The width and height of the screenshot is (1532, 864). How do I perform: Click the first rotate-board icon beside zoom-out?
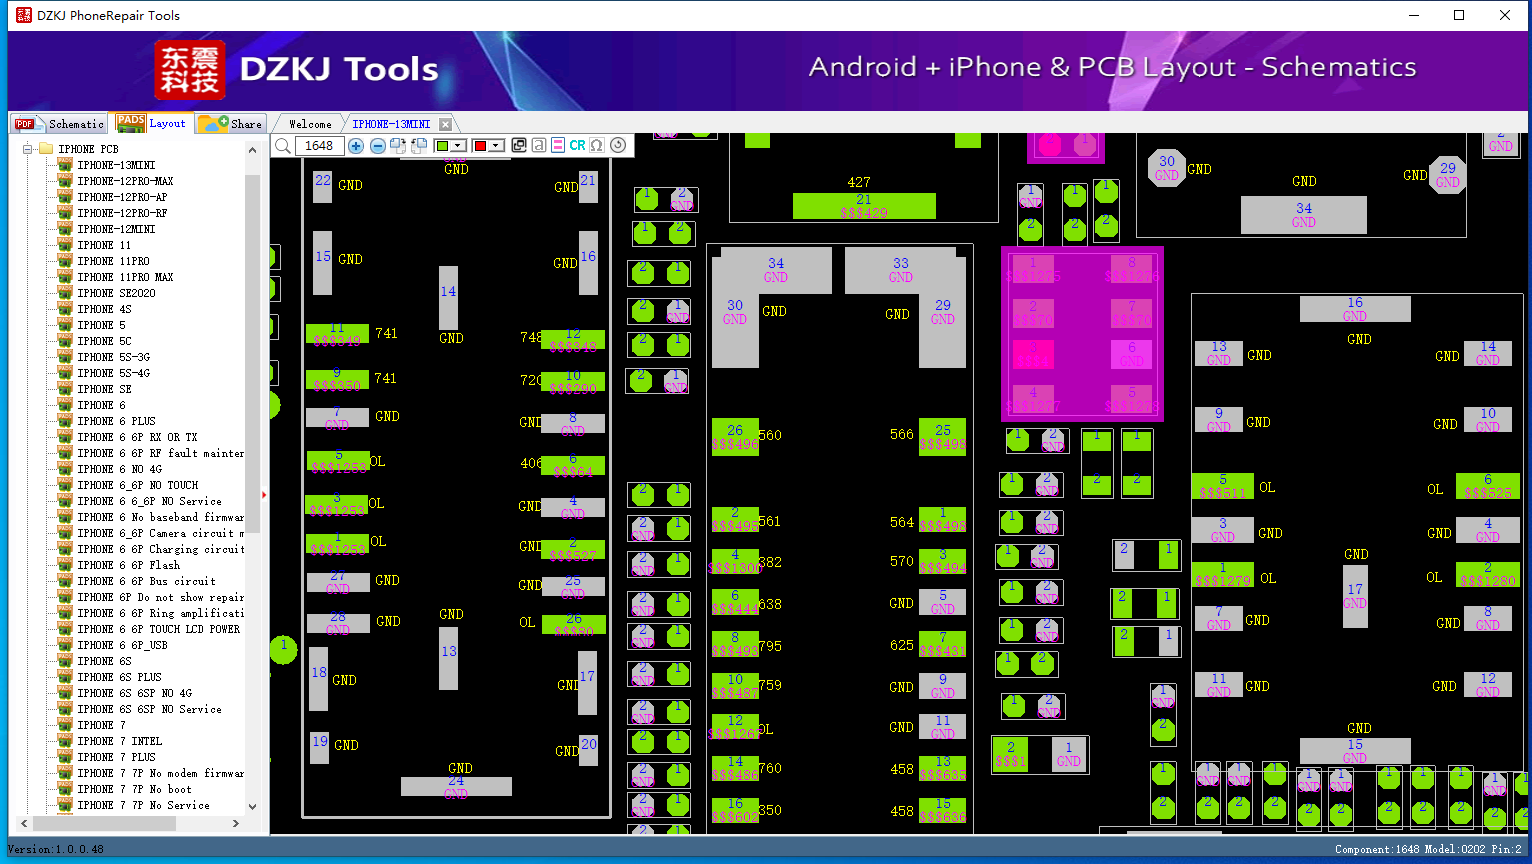(x=398, y=146)
